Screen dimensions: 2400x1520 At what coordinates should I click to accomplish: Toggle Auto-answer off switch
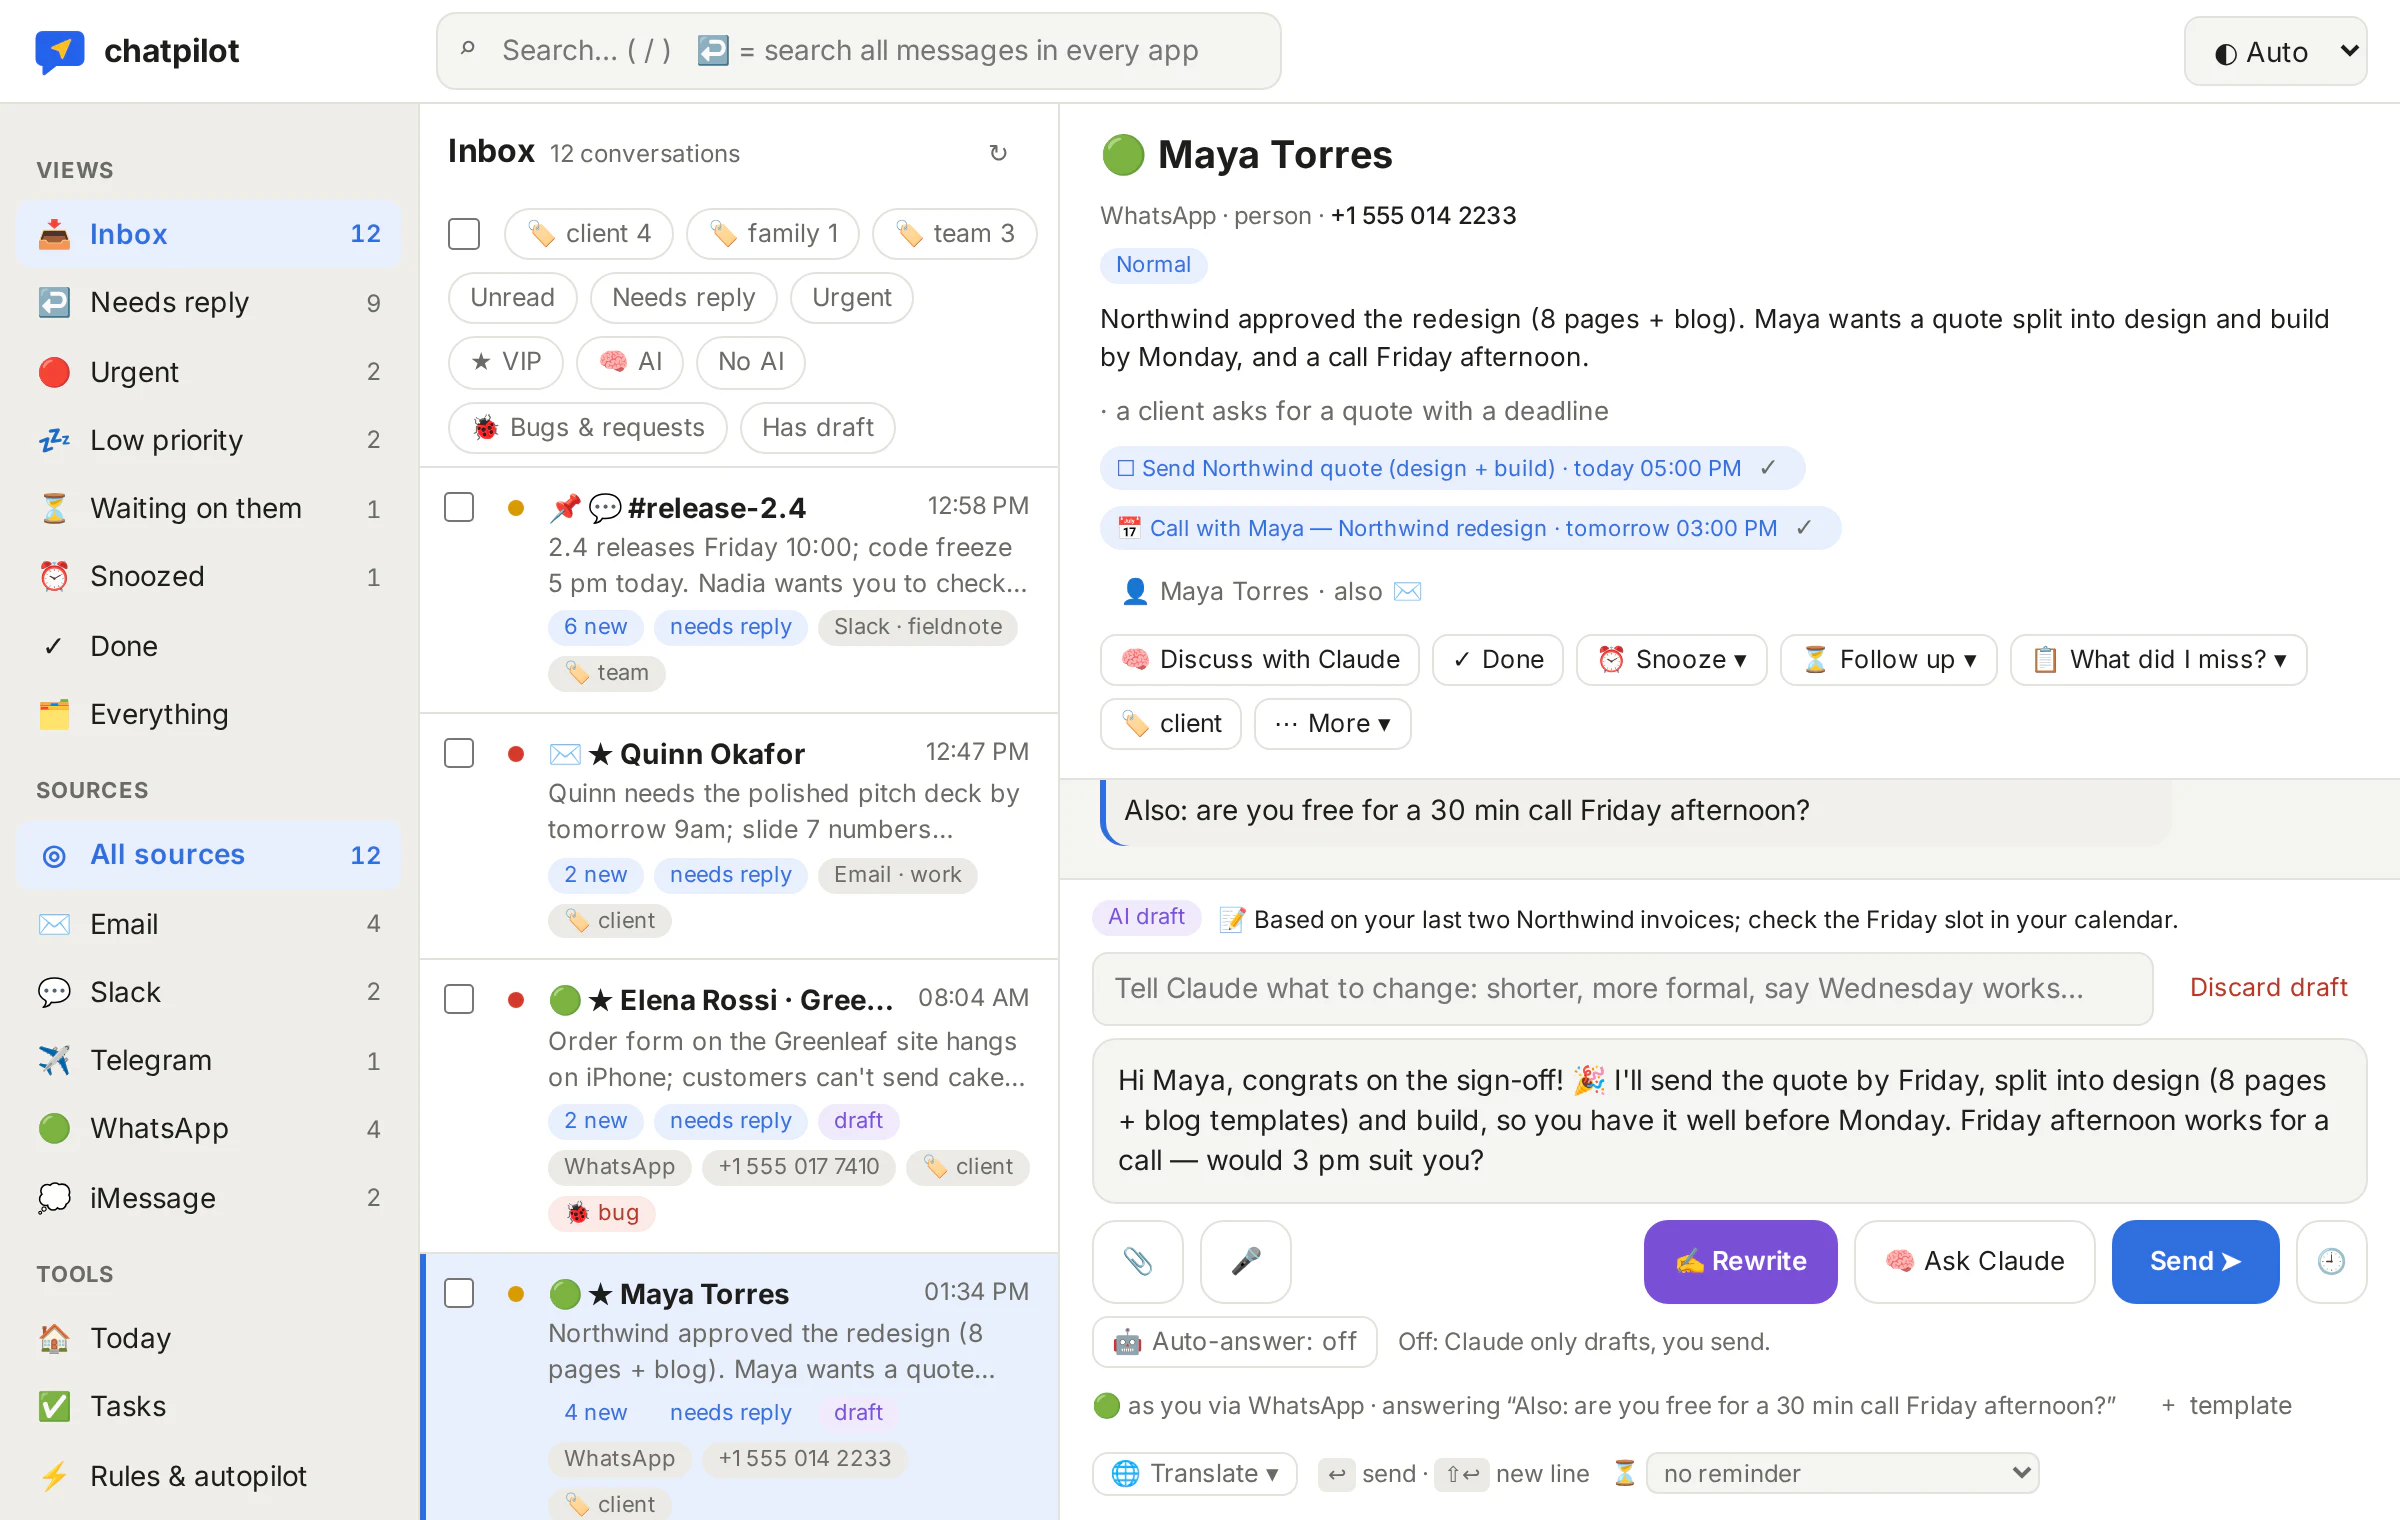pos(1235,1341)
